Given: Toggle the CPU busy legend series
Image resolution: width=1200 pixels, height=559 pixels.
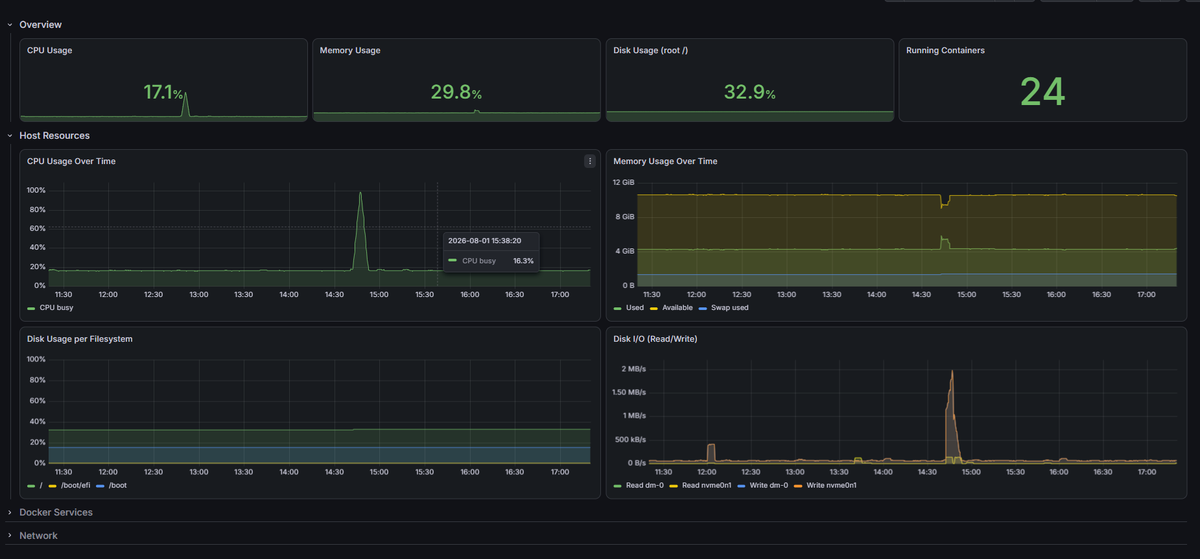Looking at the screenshot, I should click(57, 308).
